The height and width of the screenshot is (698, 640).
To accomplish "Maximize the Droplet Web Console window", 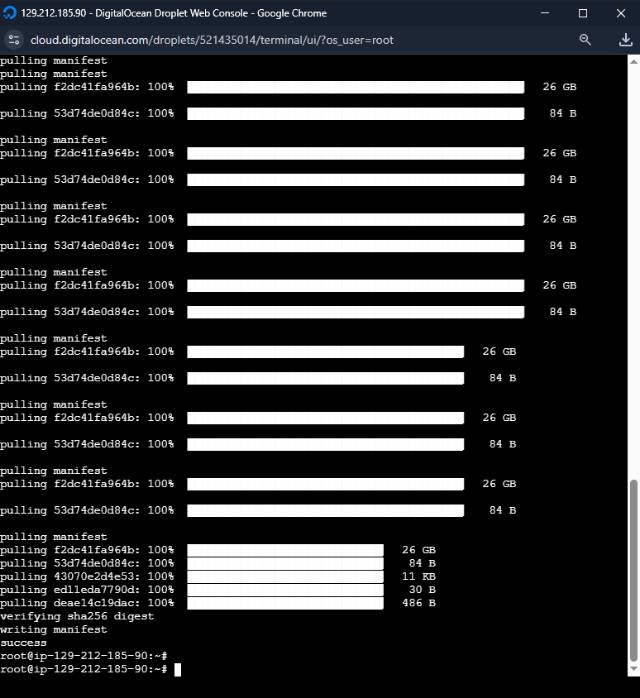I will [583, 13].
